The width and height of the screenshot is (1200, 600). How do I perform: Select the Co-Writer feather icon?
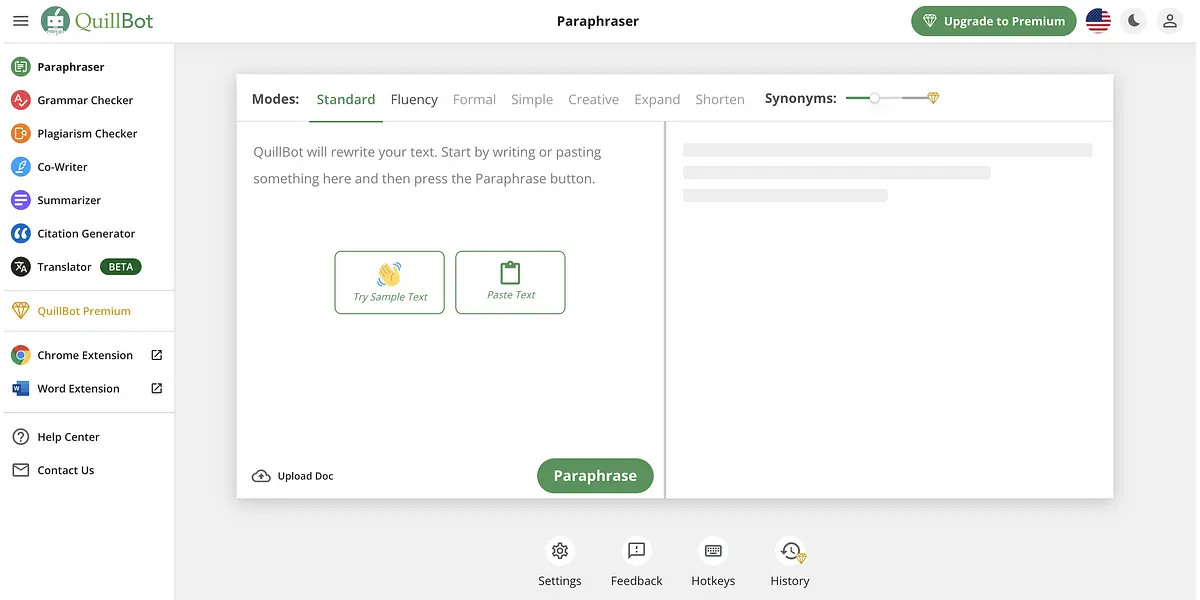(20, 167)
